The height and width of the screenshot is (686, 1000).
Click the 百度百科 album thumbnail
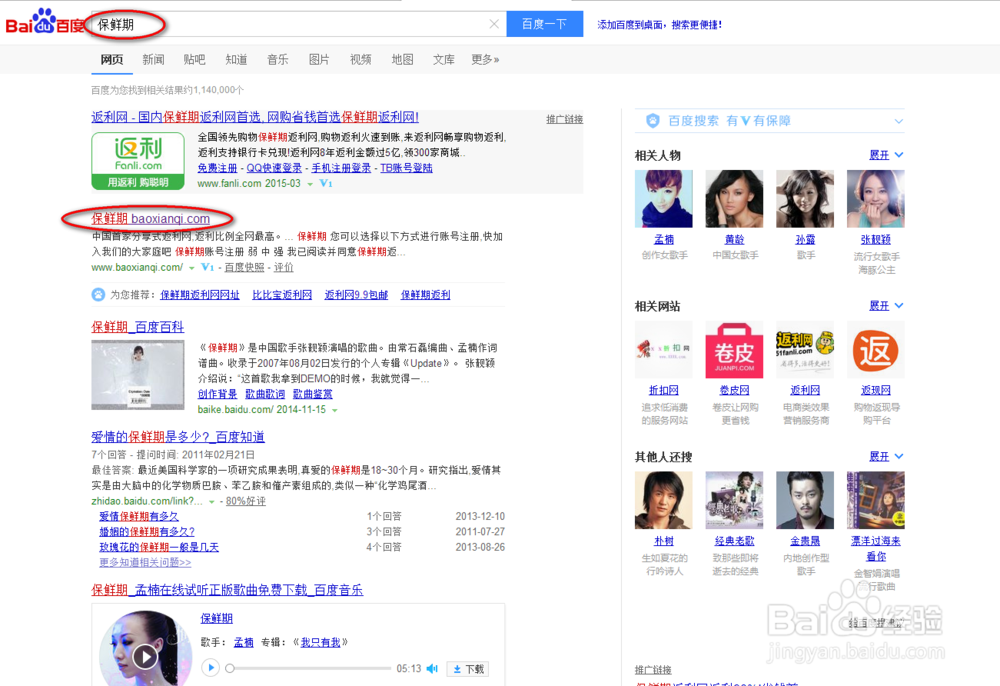click(x=138, y=375)
